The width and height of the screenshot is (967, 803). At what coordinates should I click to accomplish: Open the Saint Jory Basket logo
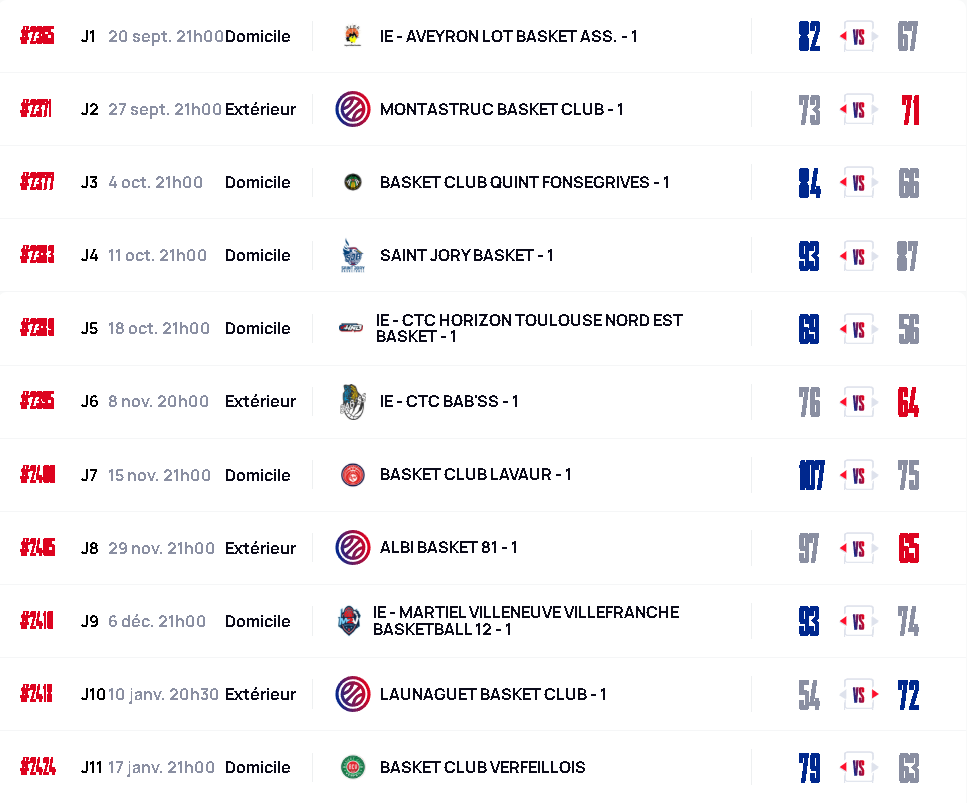tap(352, 256)
